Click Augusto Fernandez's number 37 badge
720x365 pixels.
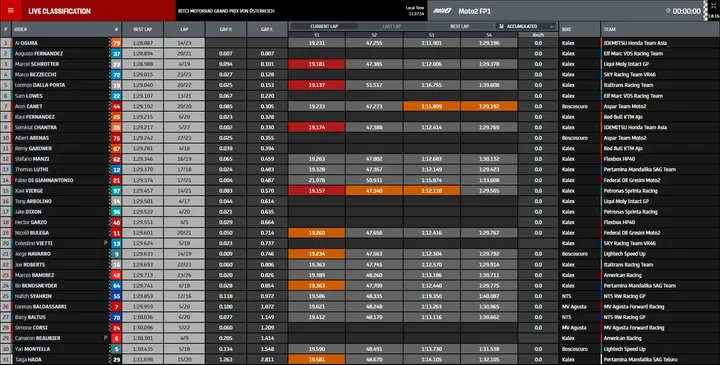116,53
